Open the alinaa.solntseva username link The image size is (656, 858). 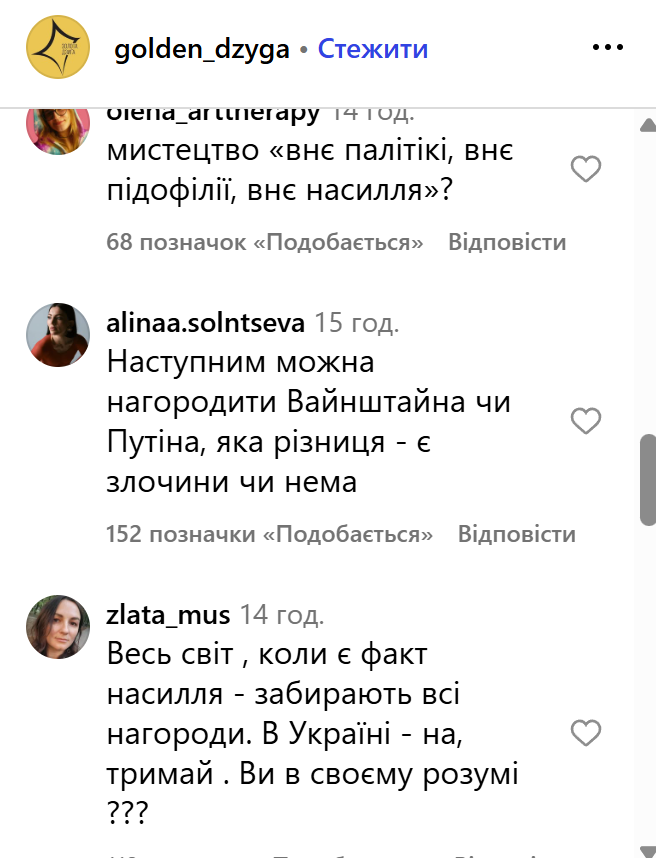tap(205, 323)
